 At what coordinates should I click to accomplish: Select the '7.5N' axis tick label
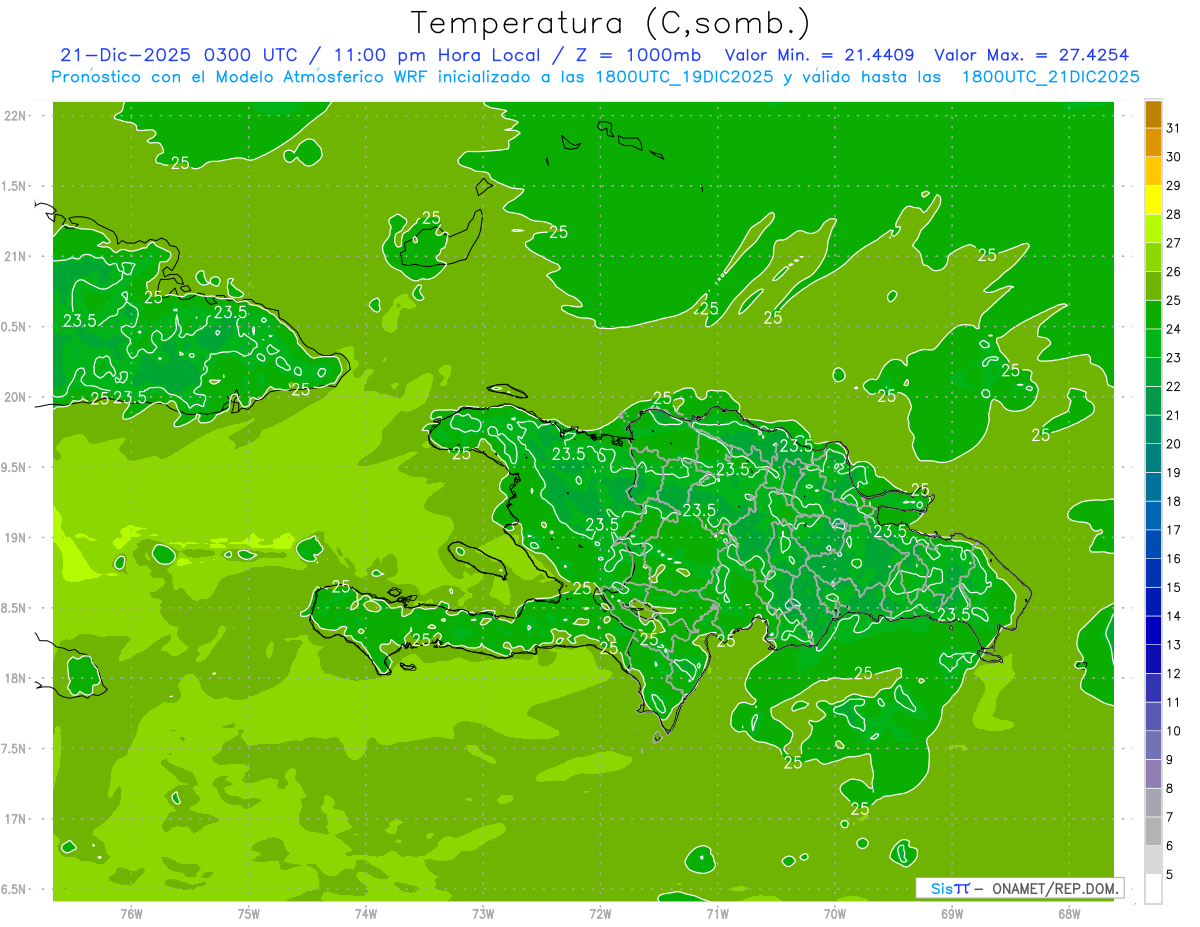[15, 749]
